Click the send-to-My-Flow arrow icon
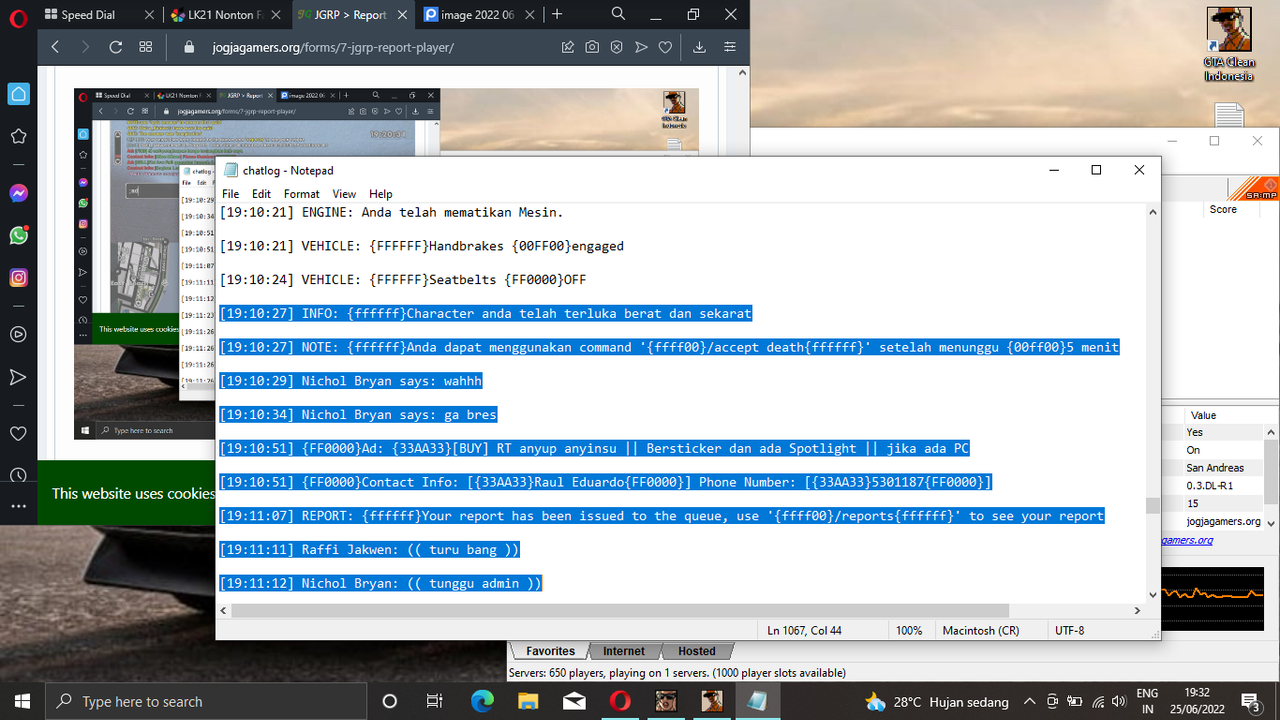Image resolution: width=1280 pixels, height=720 pixels. (x=641, y=47)
